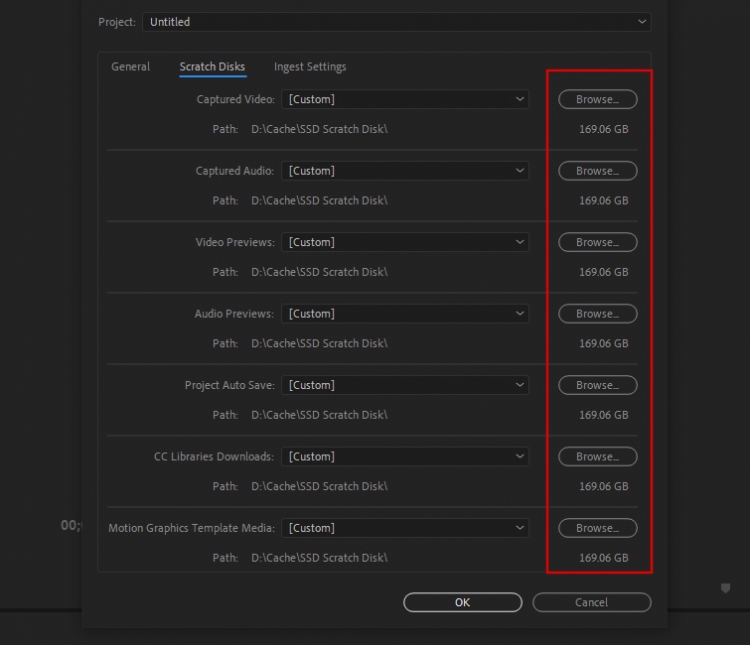The width and height of the screenshot is (750, 645).
Task: Expand the Captured Audio location dropdown
Action: (405, 171)
